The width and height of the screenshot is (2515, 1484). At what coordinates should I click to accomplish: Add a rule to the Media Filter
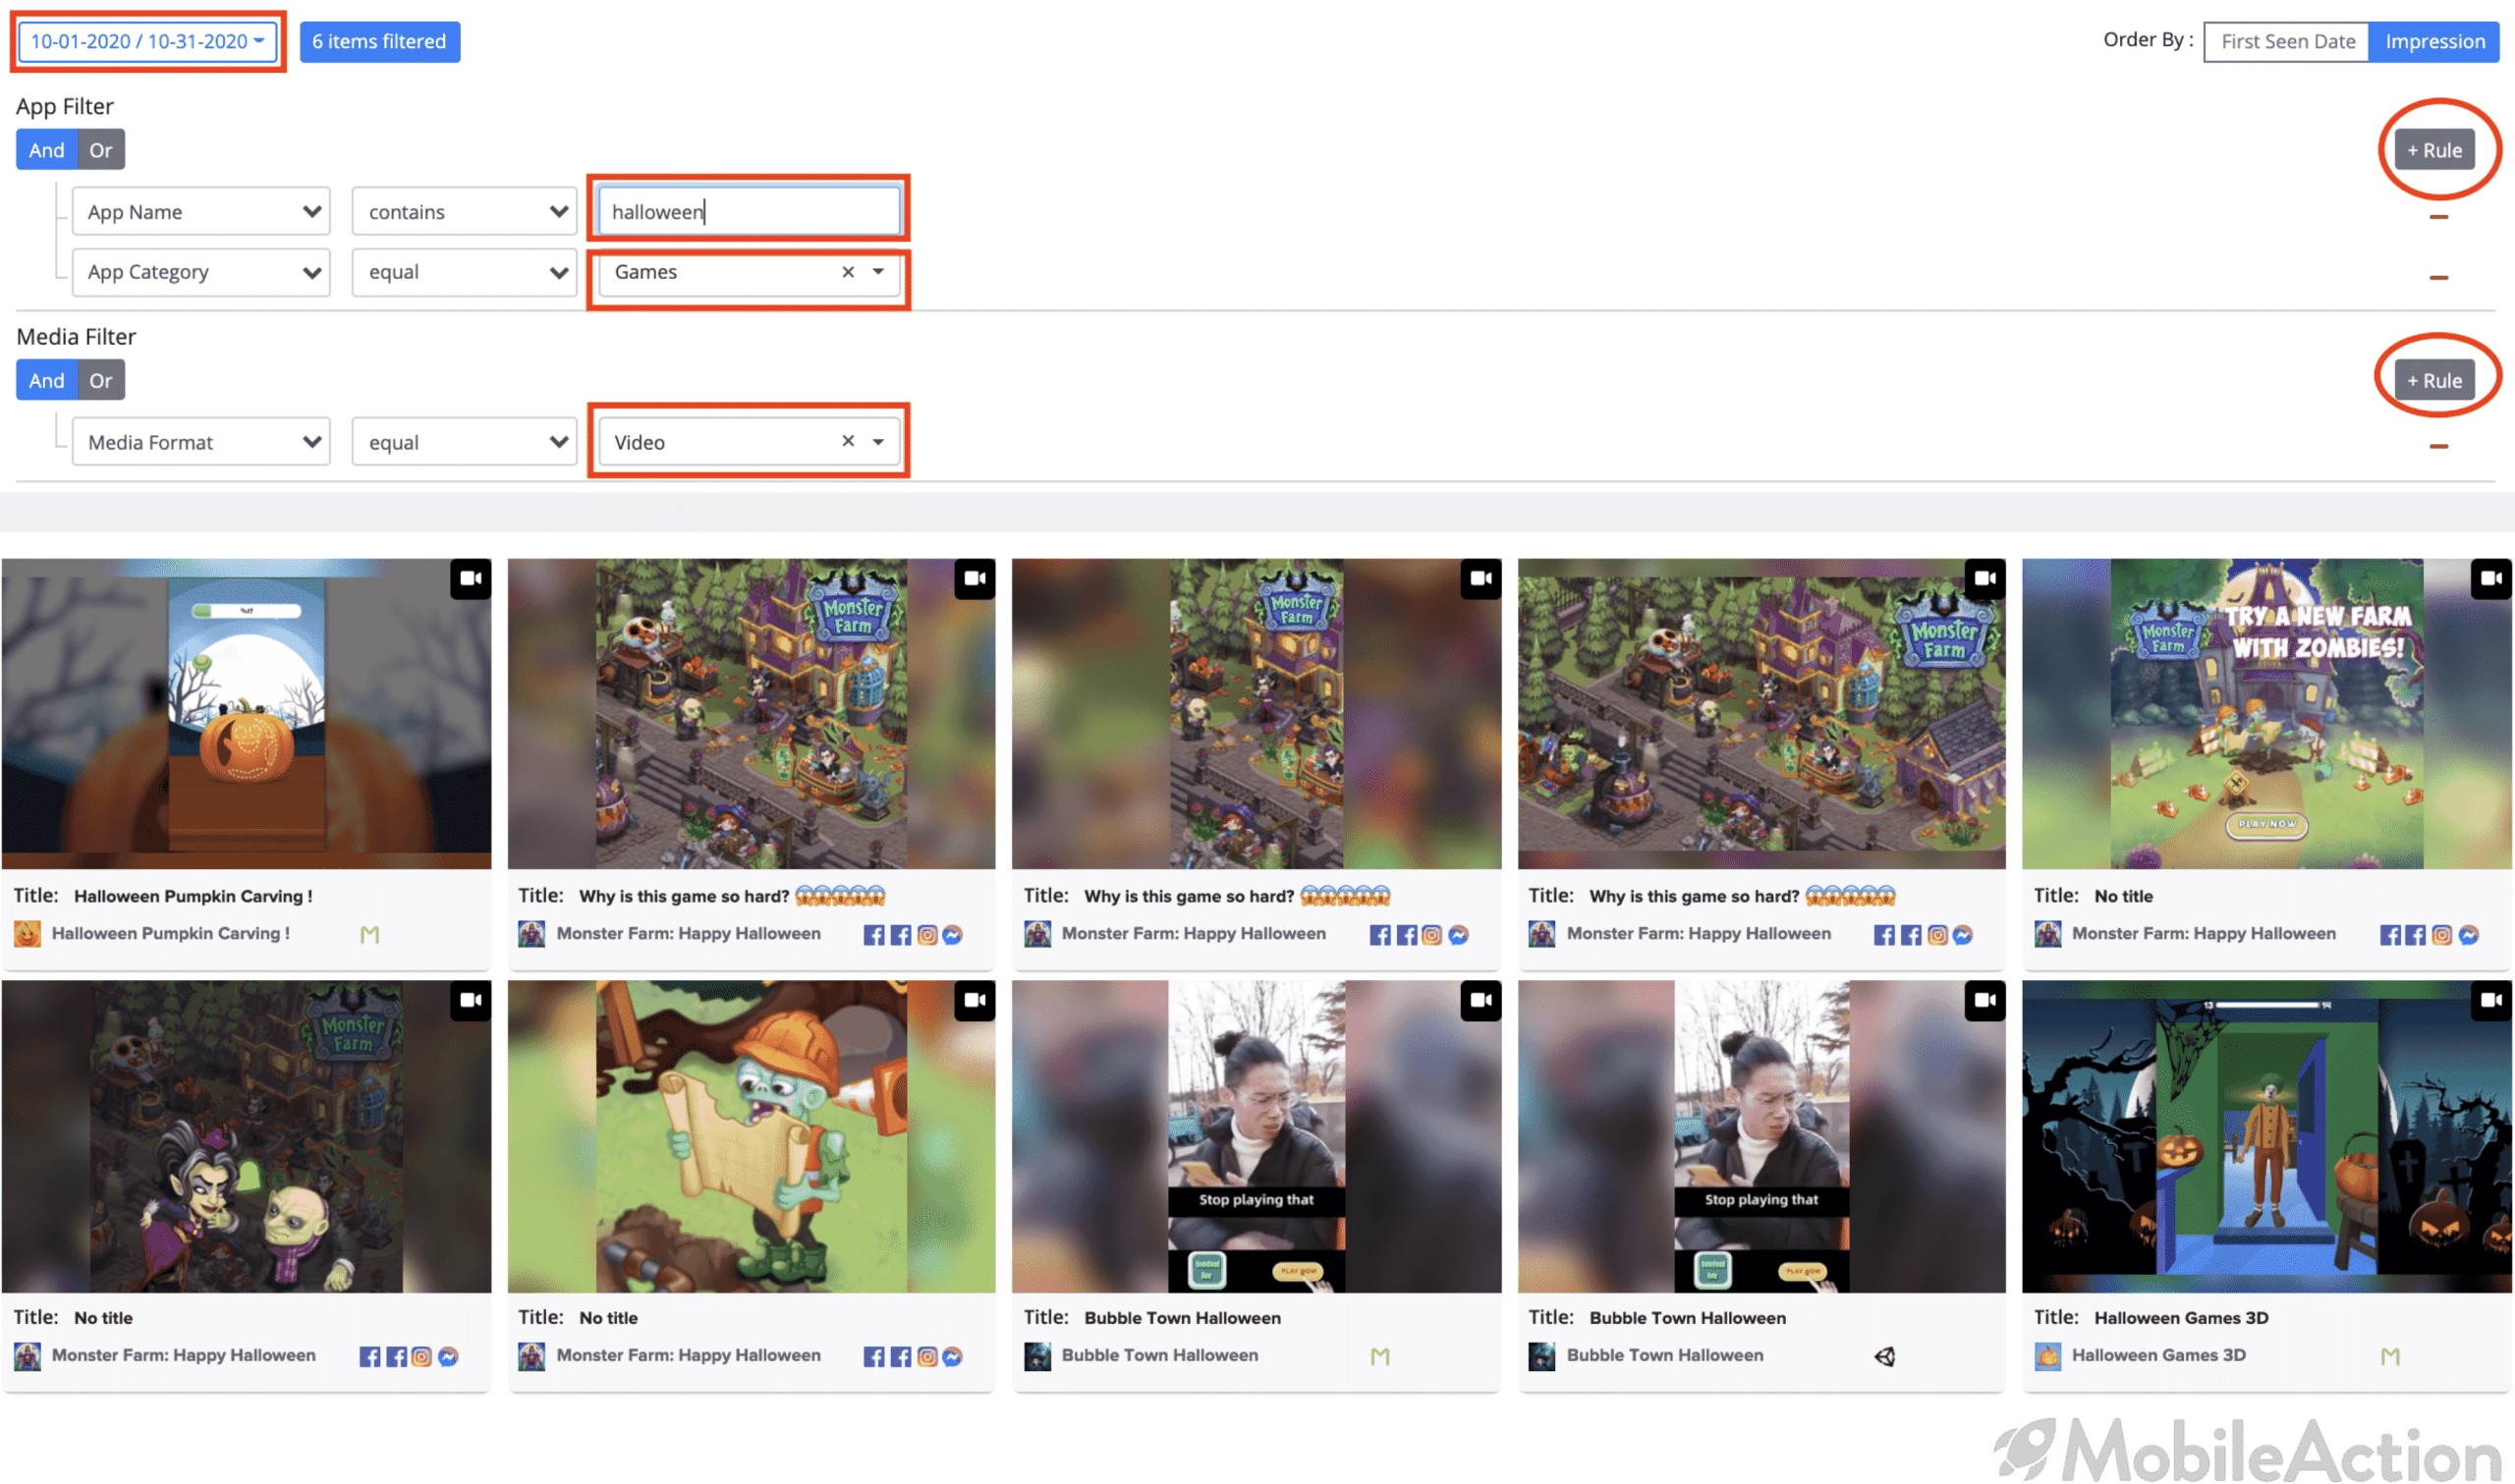[2433, 380]
